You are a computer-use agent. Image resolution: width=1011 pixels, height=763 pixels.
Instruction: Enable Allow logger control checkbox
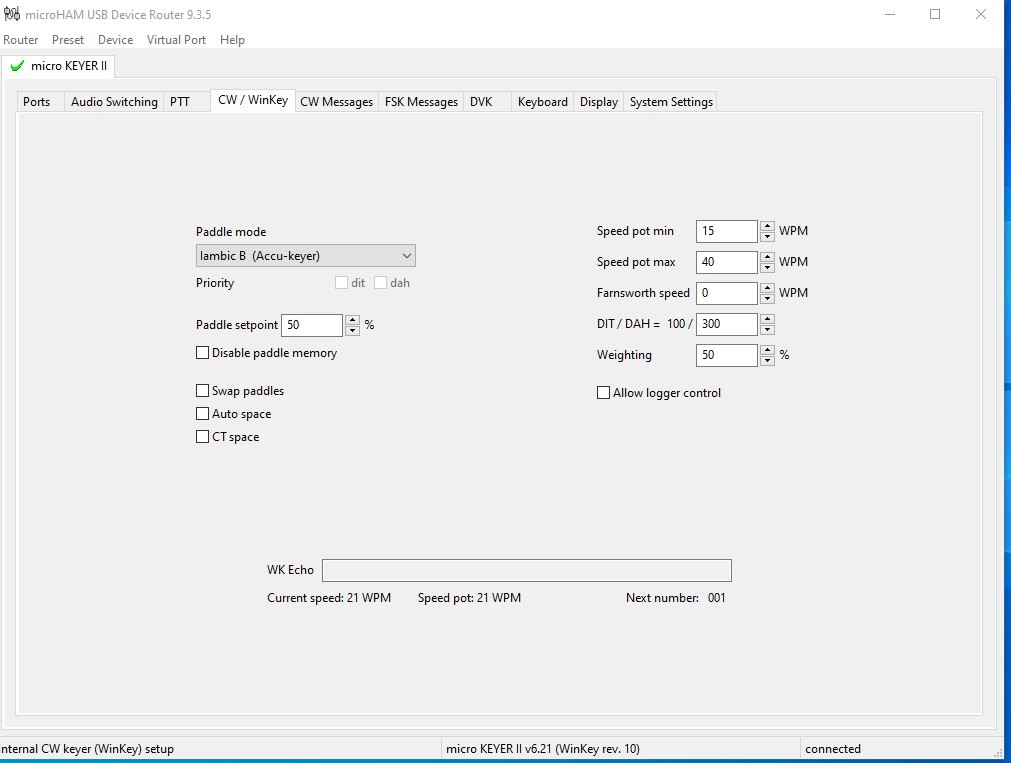click(x=604, y=393)
